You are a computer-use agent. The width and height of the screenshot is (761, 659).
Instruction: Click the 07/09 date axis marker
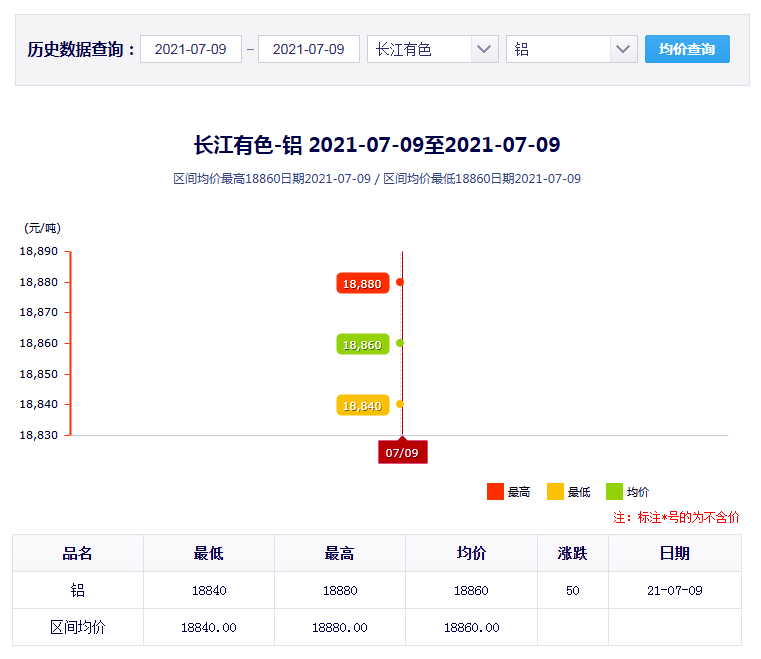402,452
